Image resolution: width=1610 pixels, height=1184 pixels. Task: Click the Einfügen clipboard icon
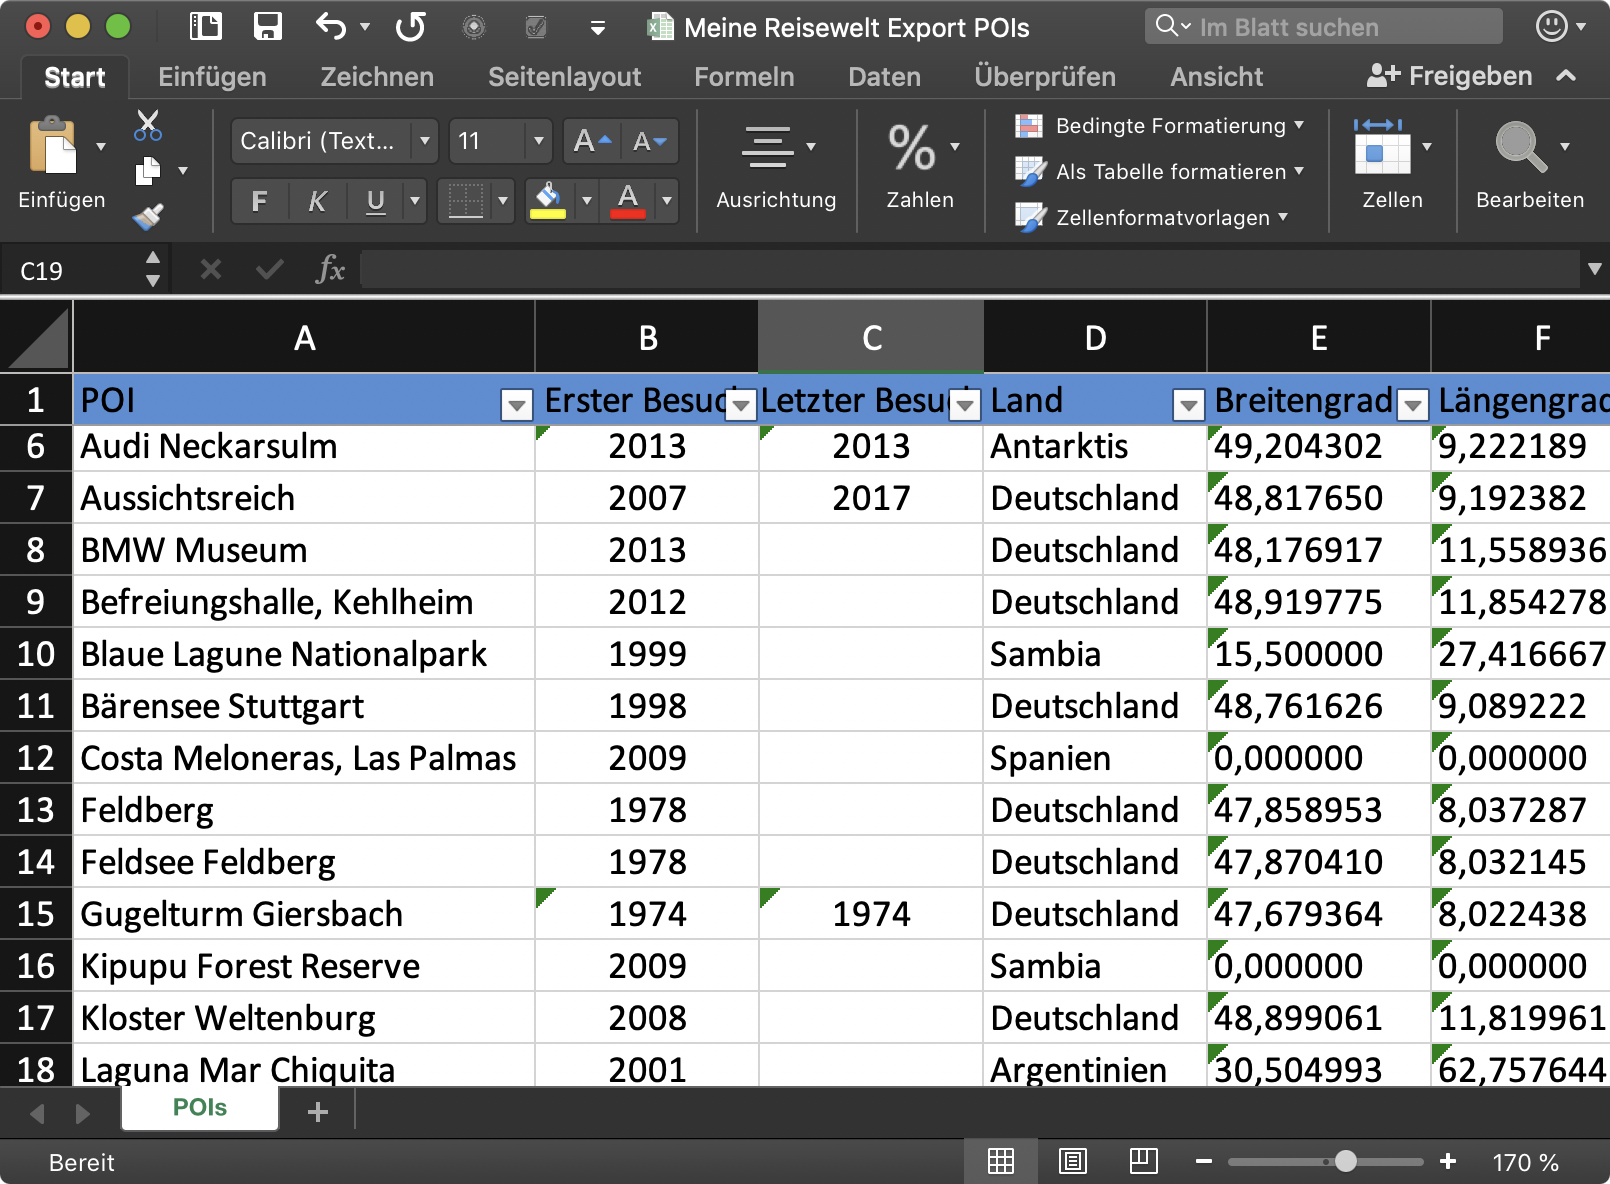53,146
